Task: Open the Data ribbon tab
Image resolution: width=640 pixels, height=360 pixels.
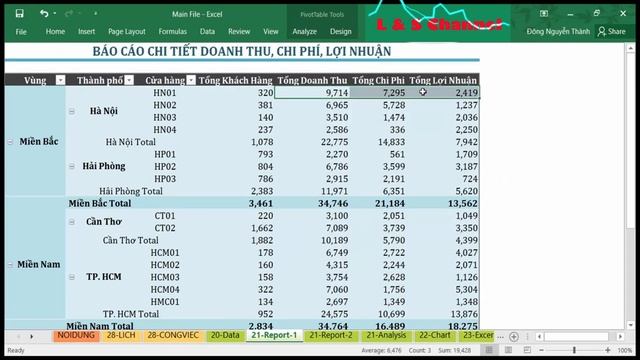Action: coord(207,31)
